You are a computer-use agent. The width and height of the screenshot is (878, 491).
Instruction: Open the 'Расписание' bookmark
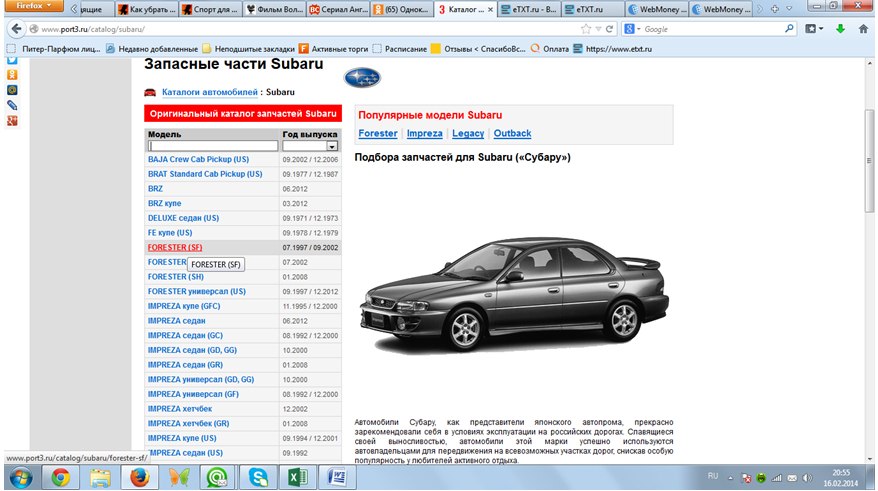[400, 49]
